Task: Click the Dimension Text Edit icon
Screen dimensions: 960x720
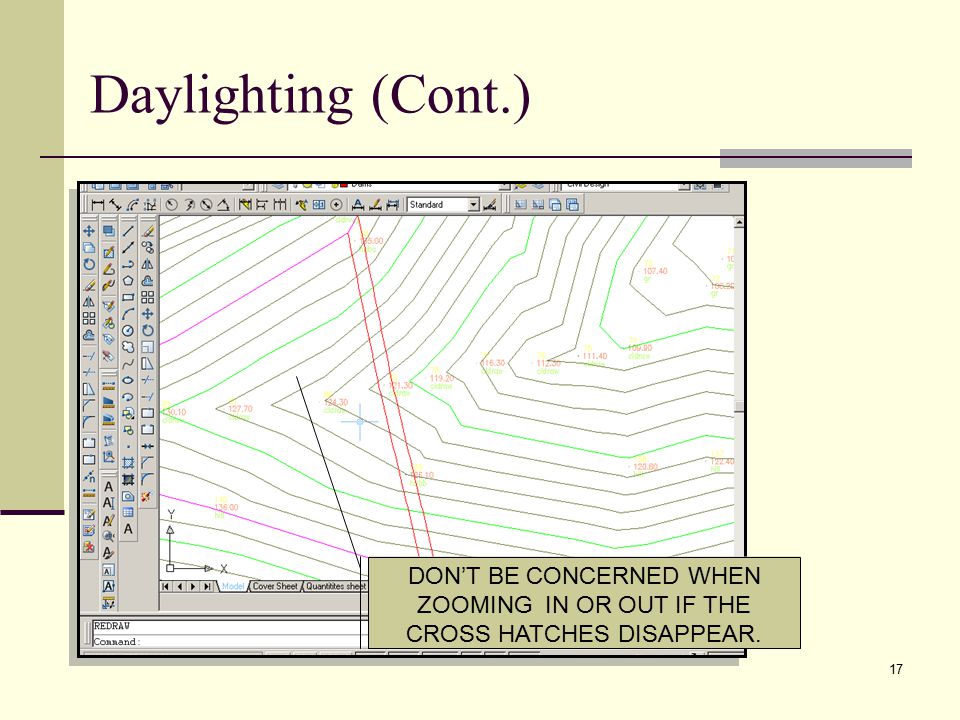Action: [375, 204]
